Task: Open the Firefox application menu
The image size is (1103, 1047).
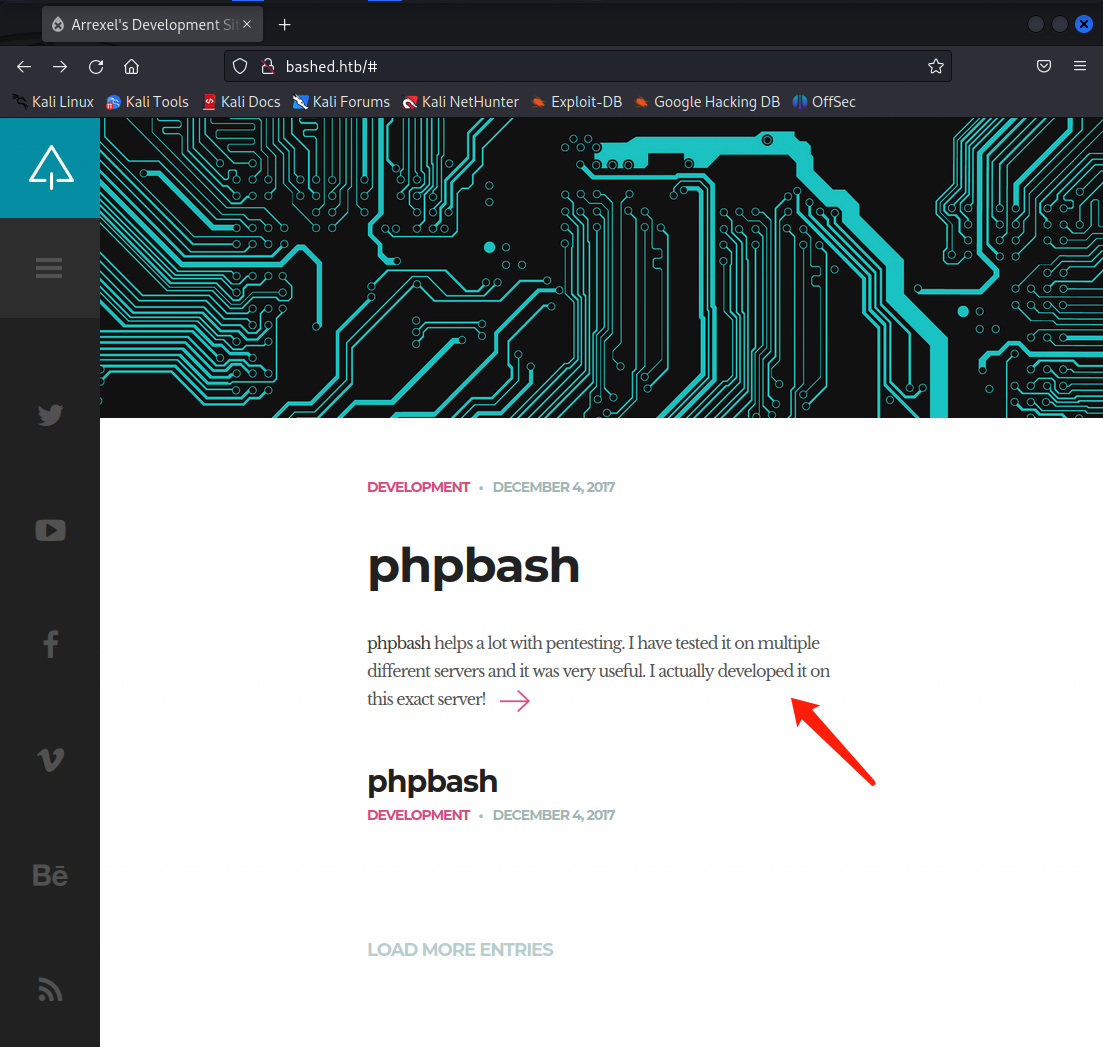Action: coord(1079,66)
